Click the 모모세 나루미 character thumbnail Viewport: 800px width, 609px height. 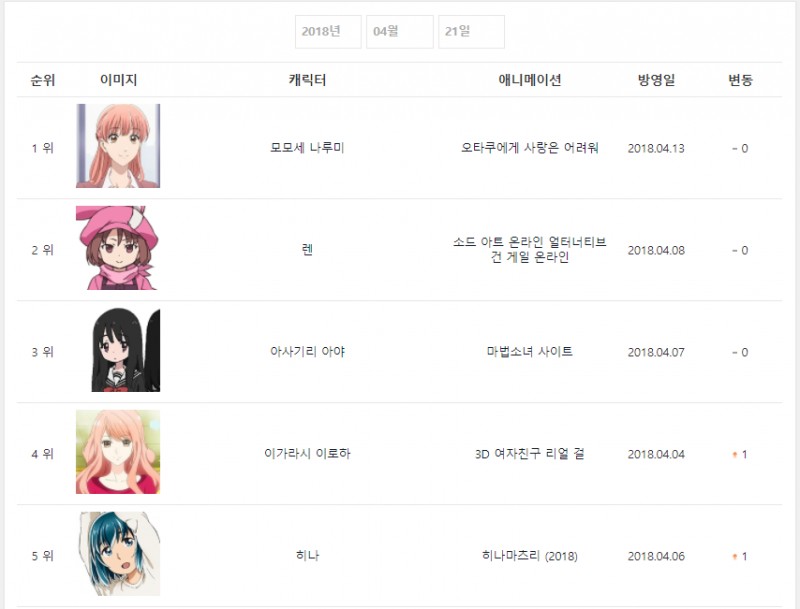(118, 146)
